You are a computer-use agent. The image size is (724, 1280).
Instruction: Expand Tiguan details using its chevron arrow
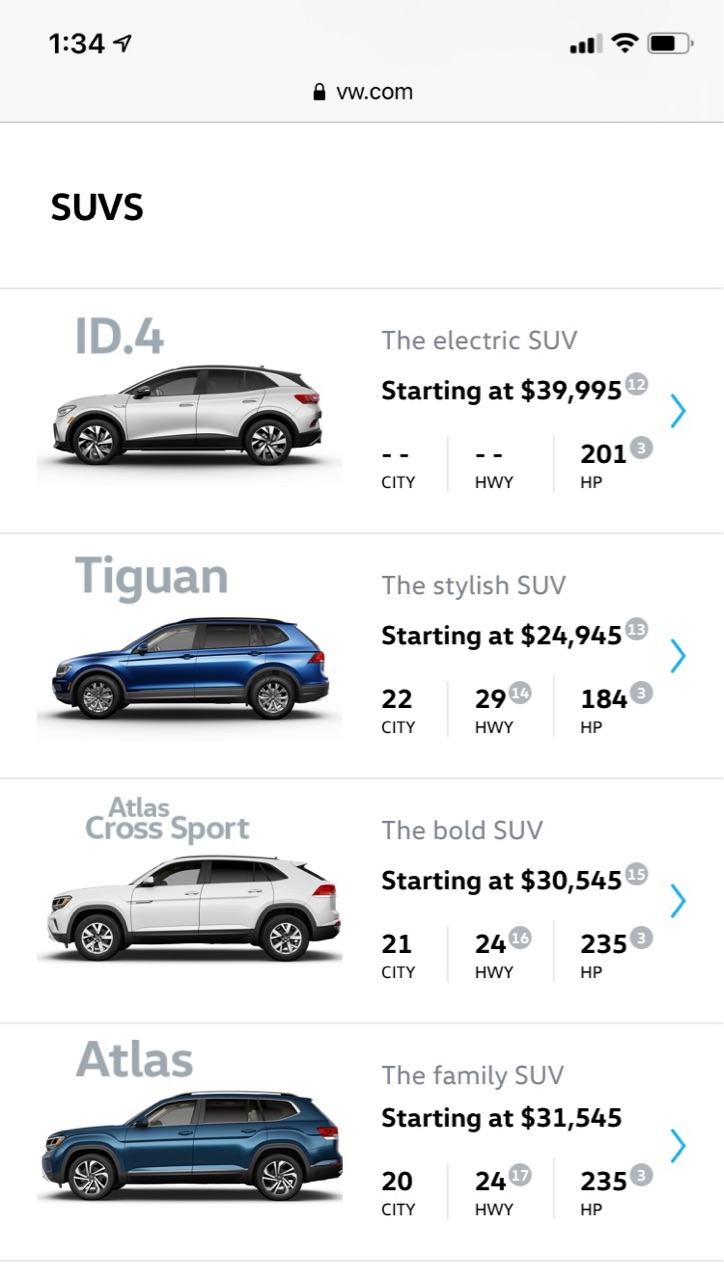coord(678,655)
